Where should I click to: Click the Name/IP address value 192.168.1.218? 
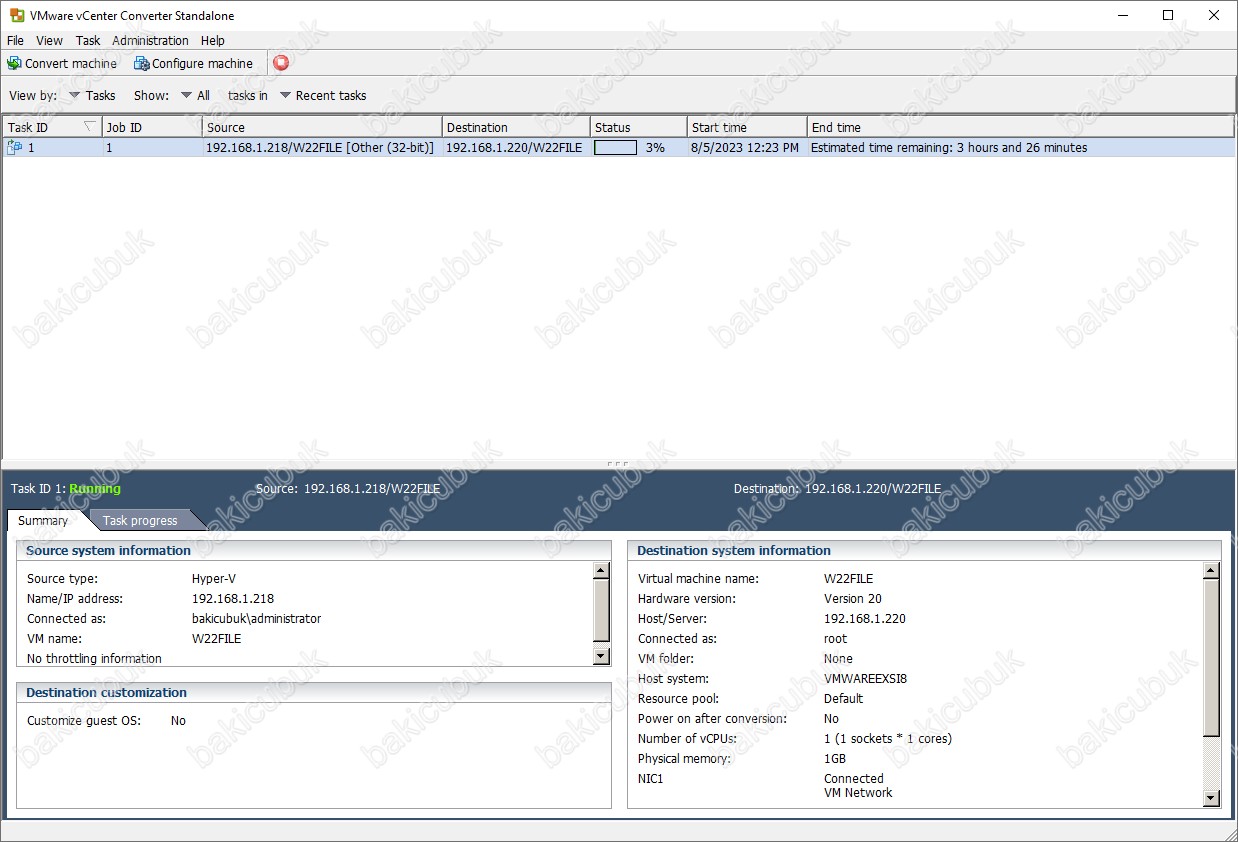[x=233, y=599]
